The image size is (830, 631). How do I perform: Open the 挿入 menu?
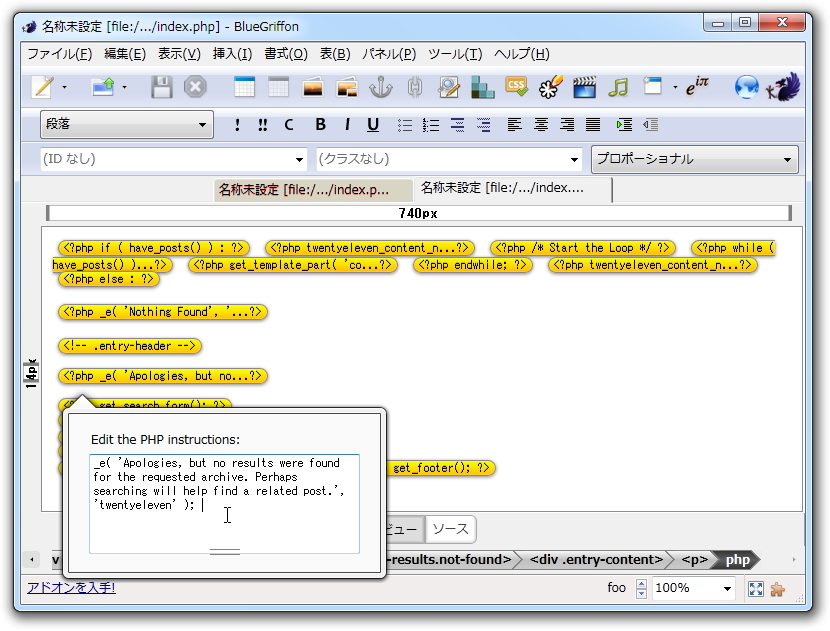click(x=232, y=54)
